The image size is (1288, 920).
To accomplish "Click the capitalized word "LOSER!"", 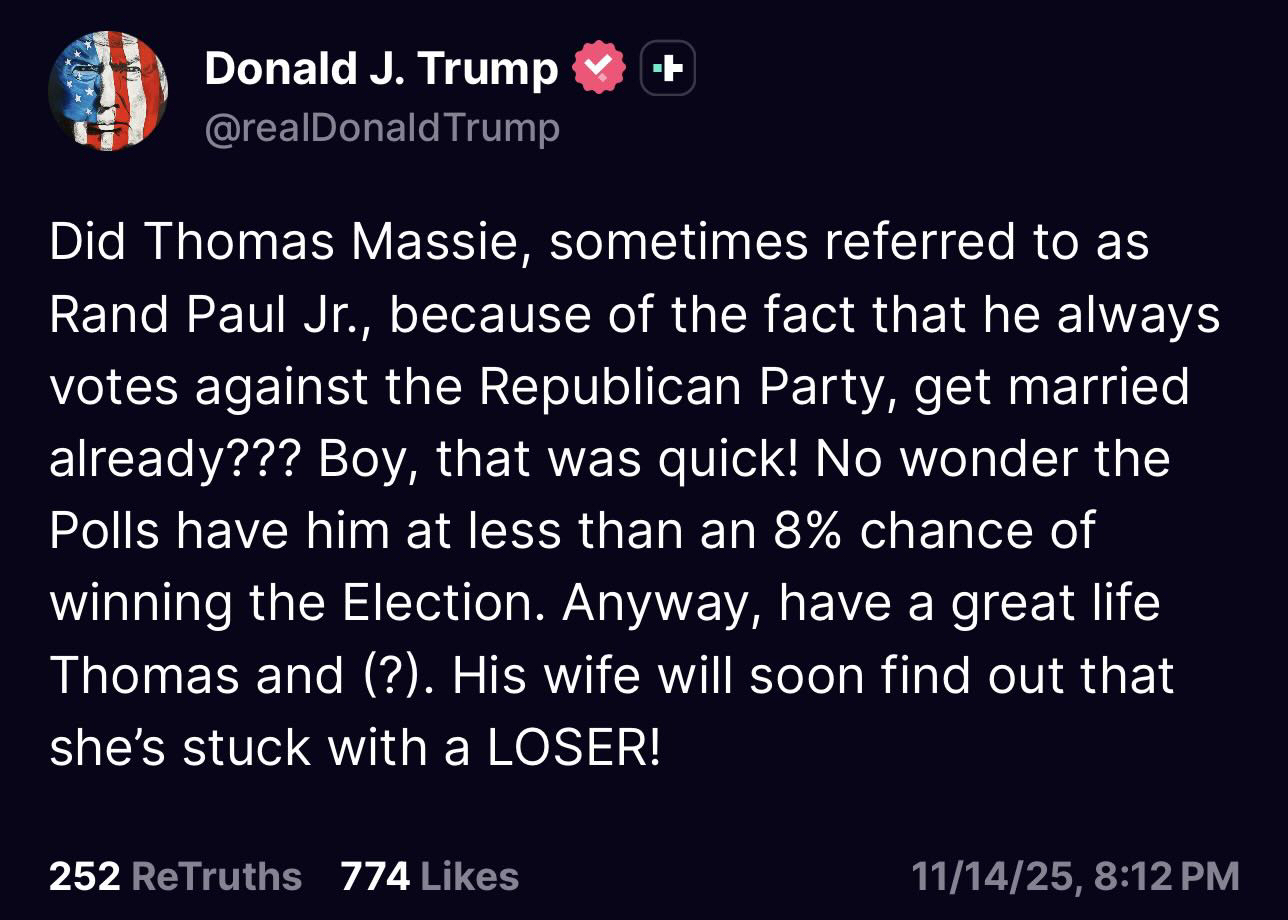I will click(573, 748).
